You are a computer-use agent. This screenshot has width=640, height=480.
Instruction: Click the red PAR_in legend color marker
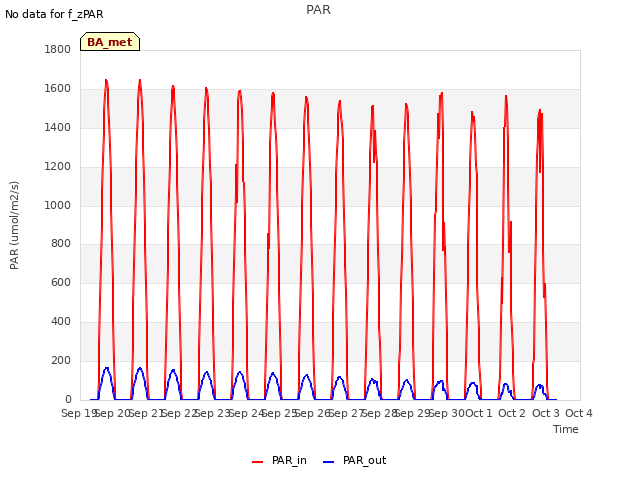coord(258,462)
